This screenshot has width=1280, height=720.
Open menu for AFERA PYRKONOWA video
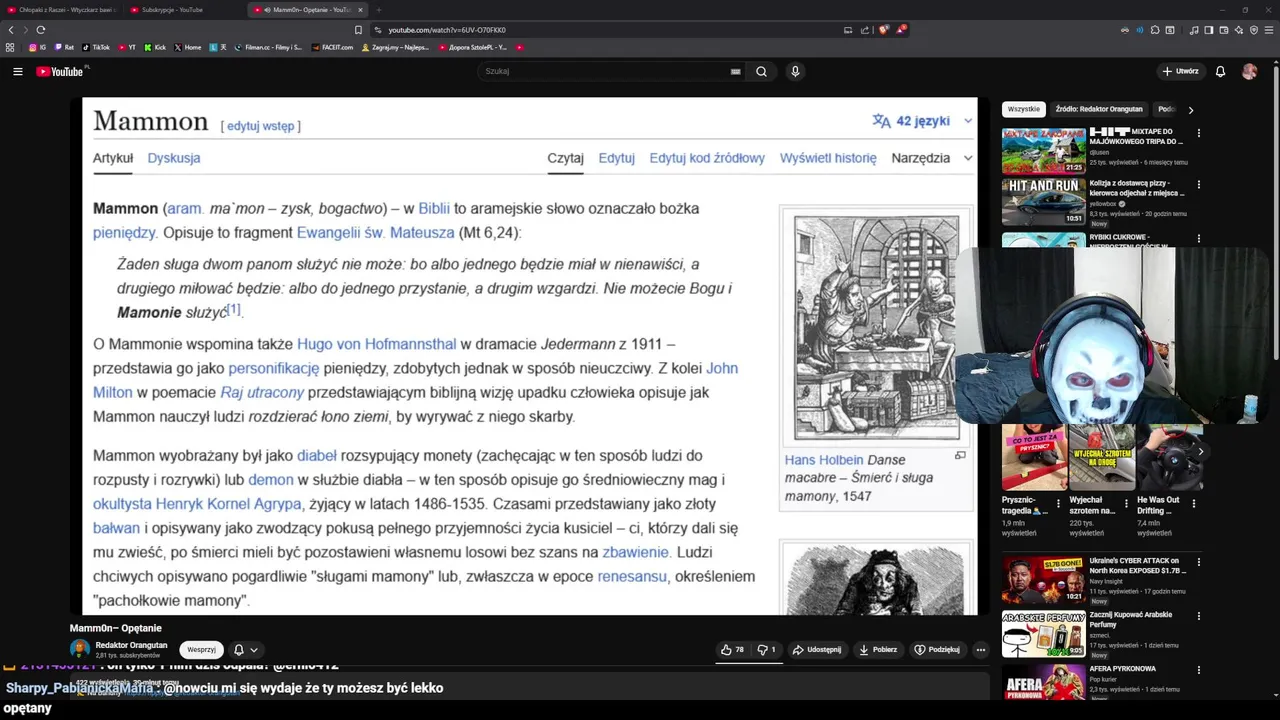(x=1198, y=670)
